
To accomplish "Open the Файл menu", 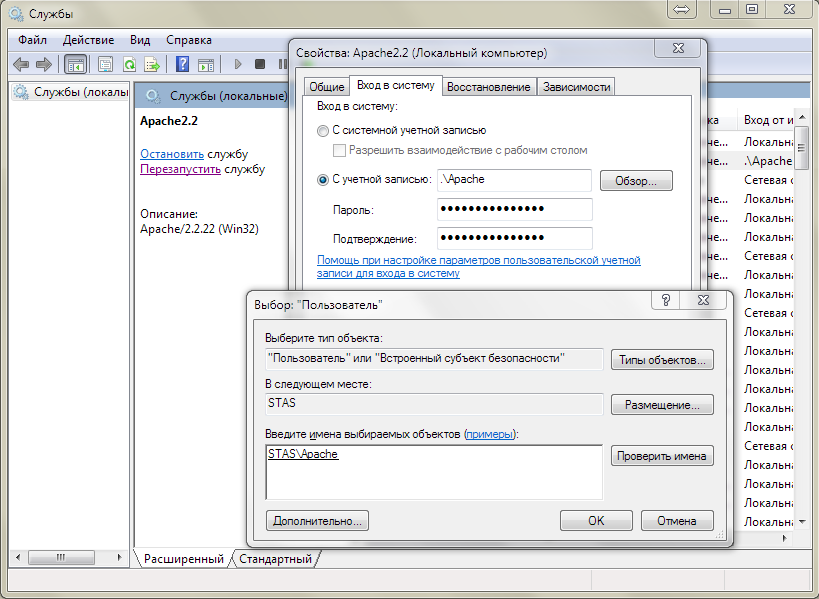I will [x=32, y=40].
